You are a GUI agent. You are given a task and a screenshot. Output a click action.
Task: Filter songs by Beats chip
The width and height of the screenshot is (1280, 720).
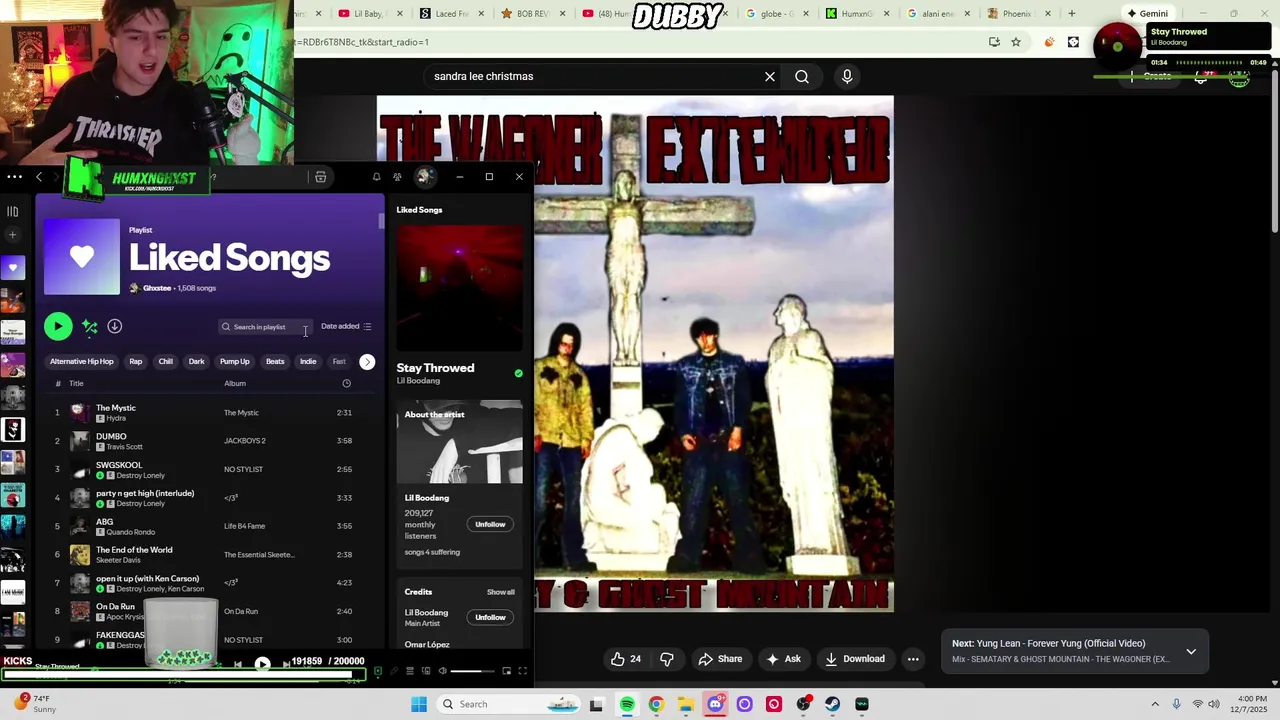point(275,361)
